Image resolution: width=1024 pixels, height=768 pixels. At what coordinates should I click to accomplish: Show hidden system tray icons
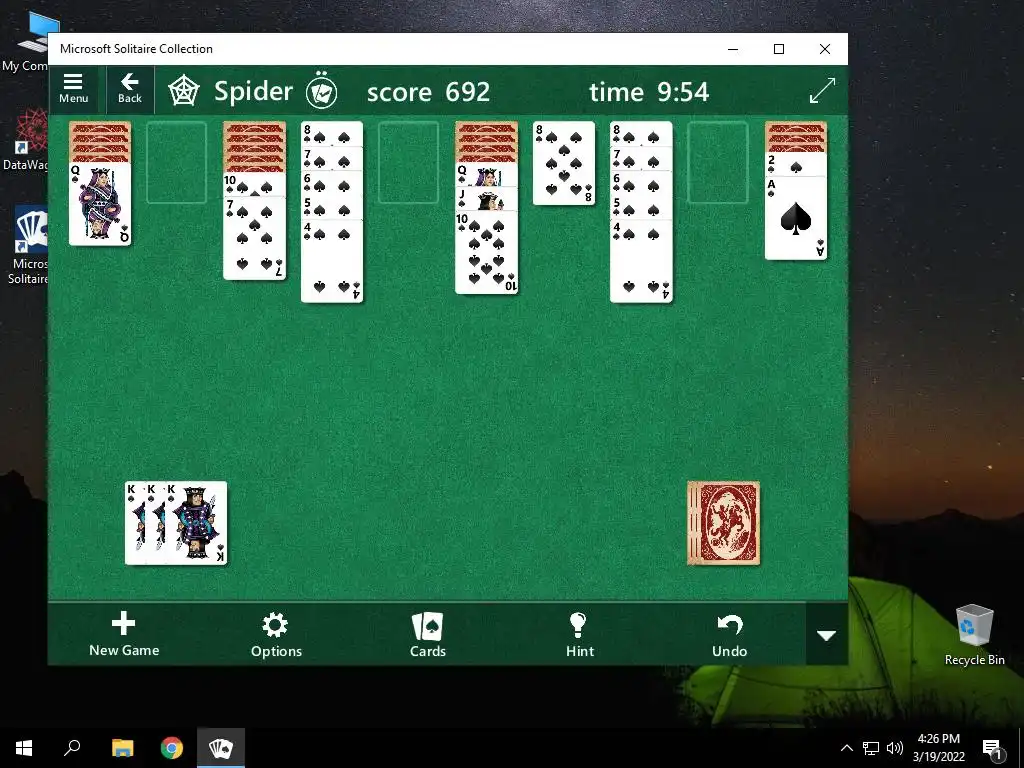[846, 748]
